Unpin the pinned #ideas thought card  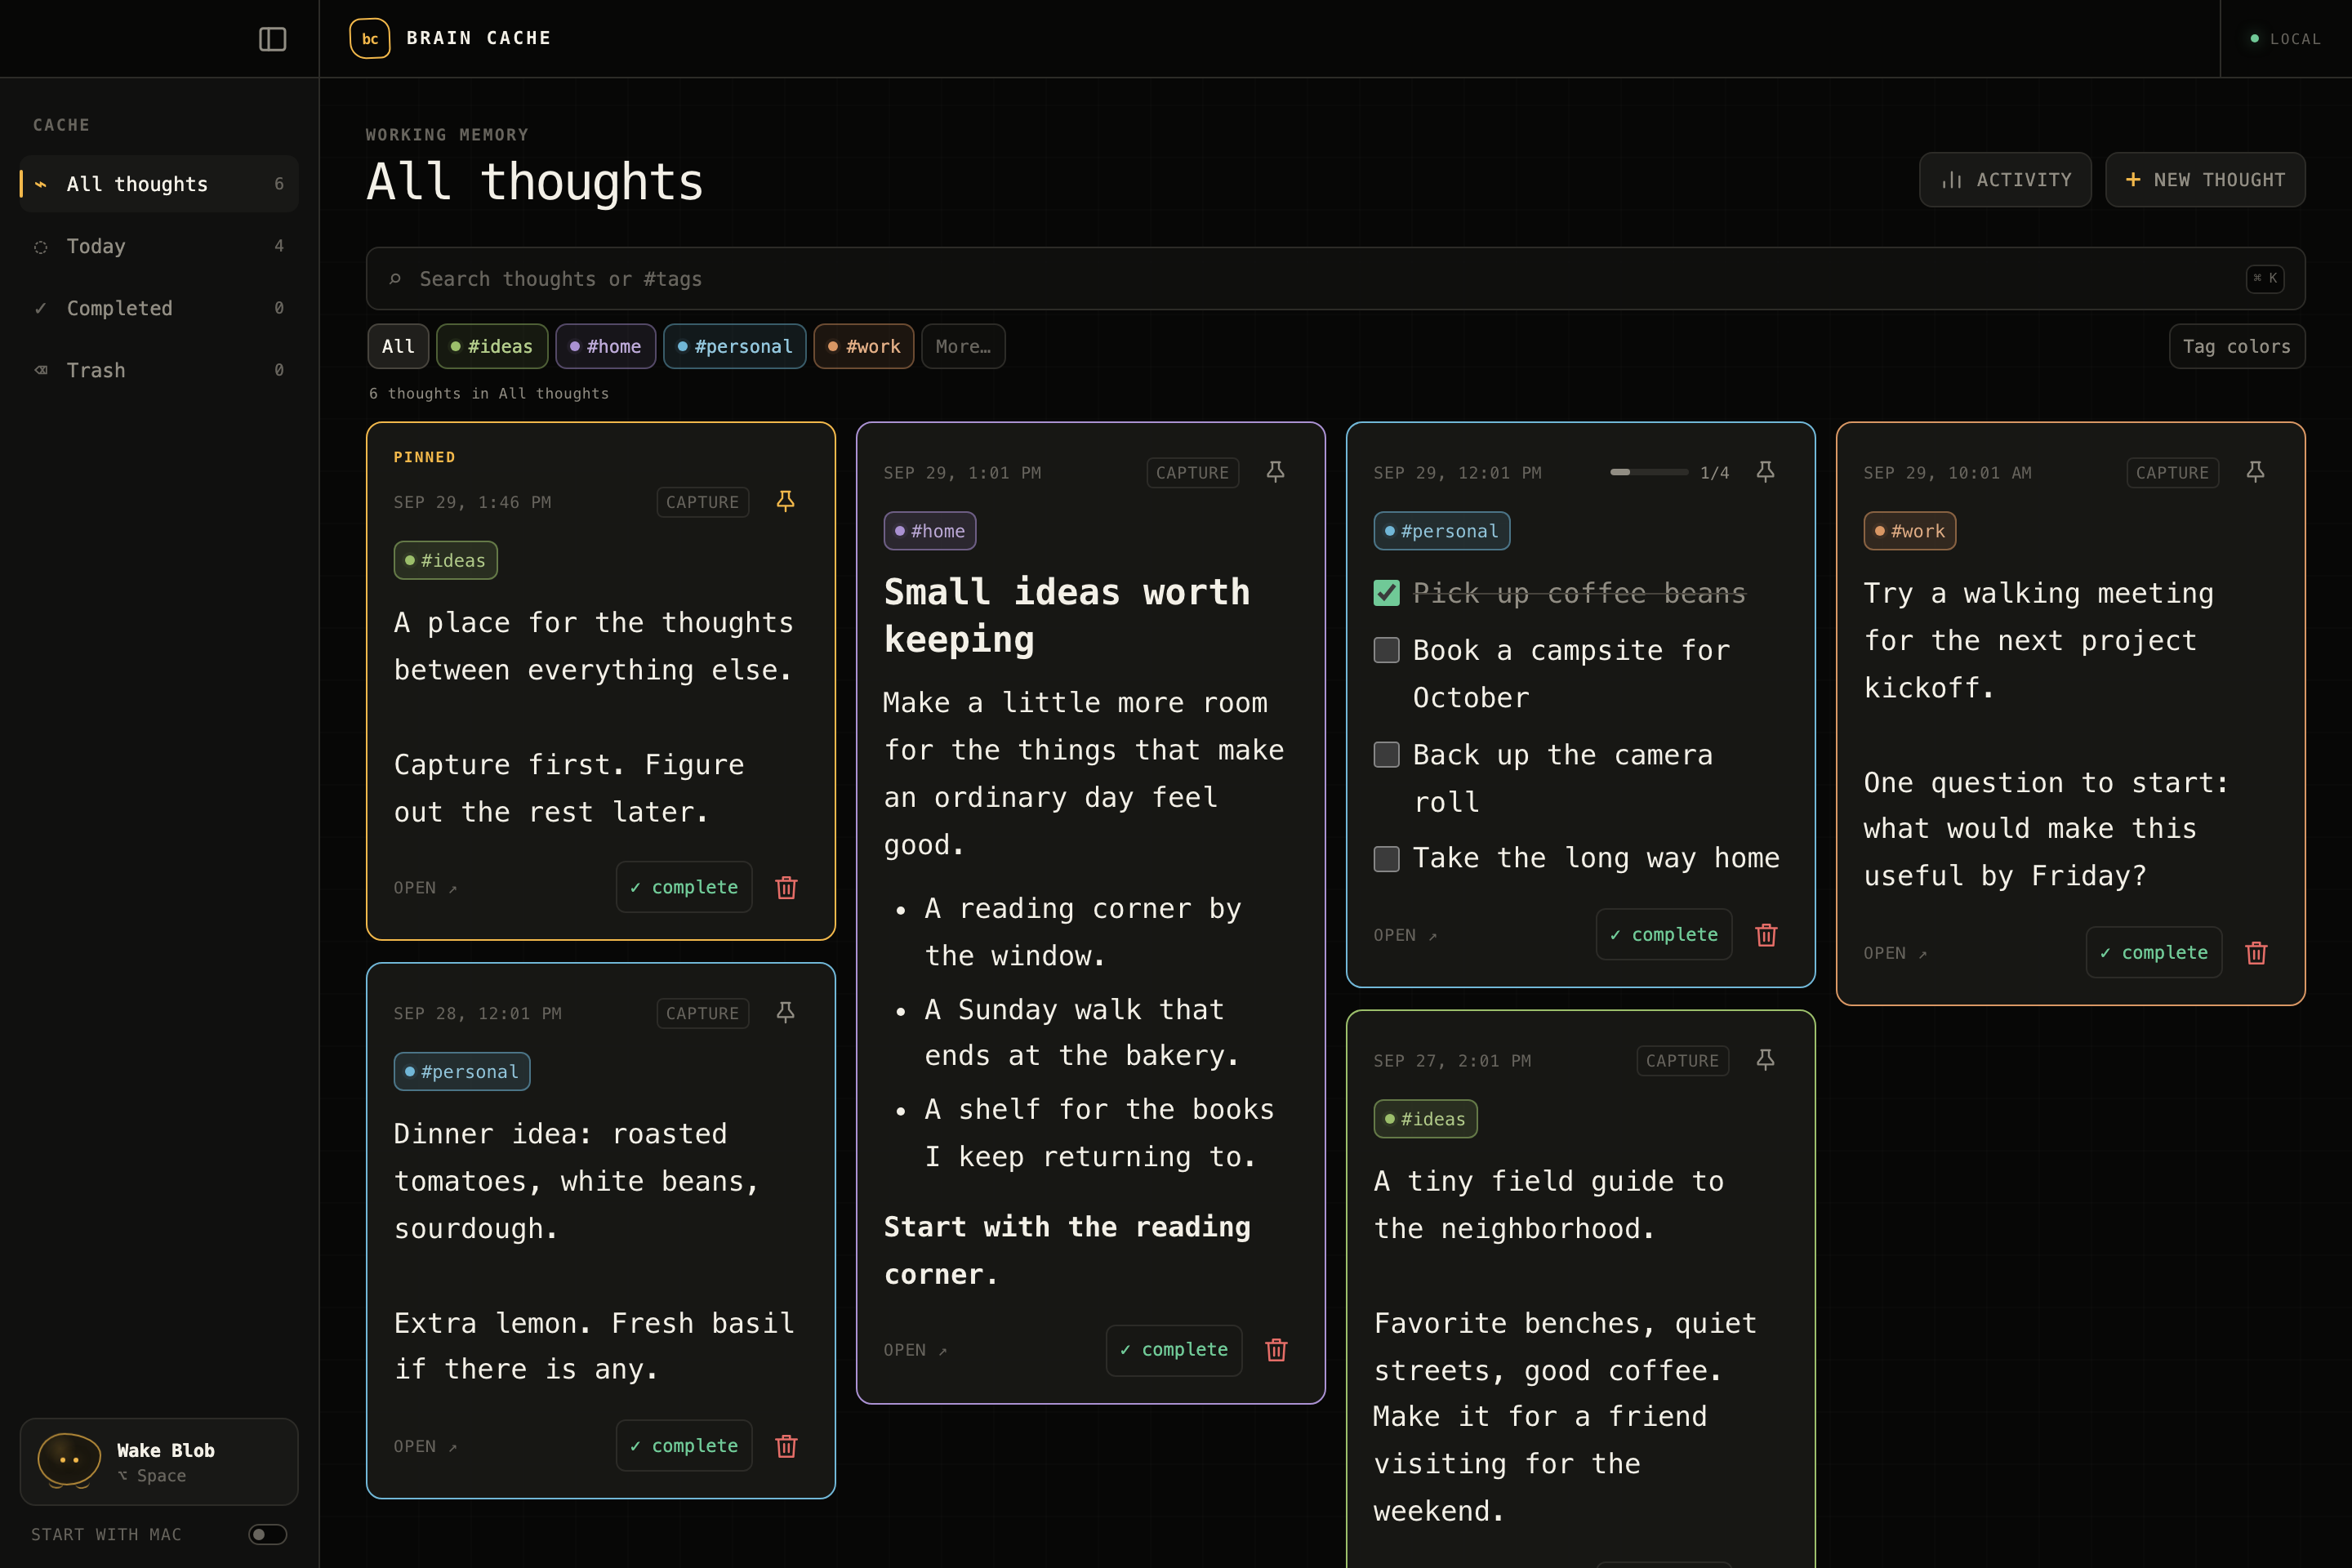[x=786, y=501]
